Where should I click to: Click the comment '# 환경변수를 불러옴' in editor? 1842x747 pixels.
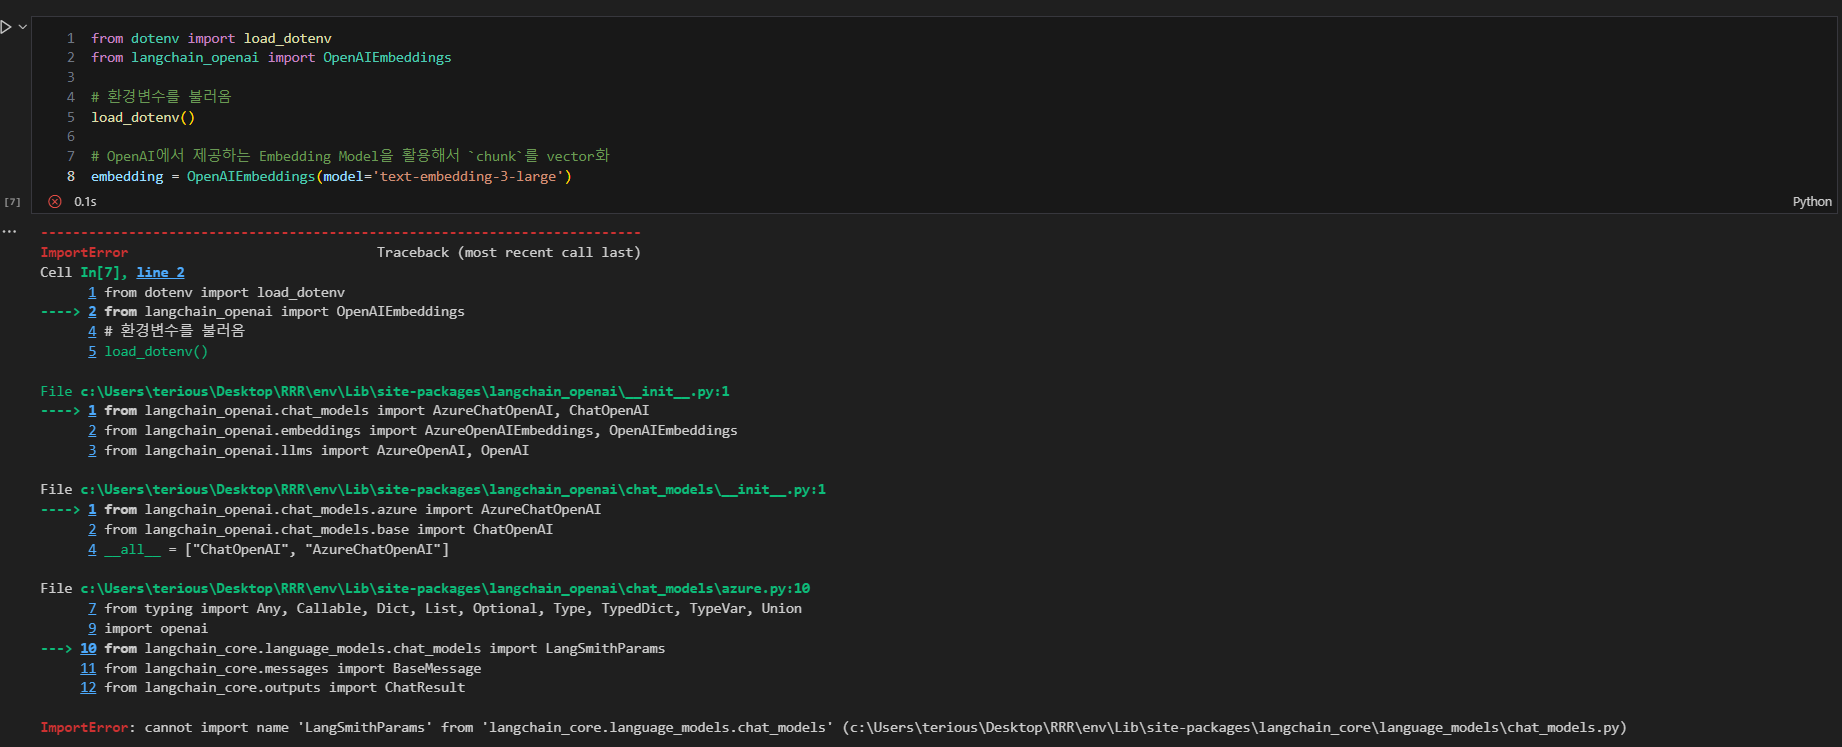click(161, 96)
